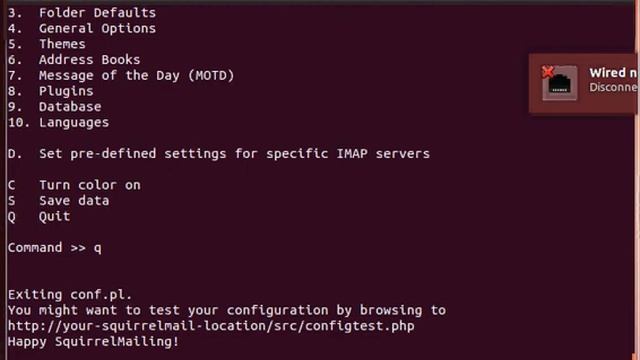Click the Plugins menu line
The image size is (640, 360).
click(51, 91)
